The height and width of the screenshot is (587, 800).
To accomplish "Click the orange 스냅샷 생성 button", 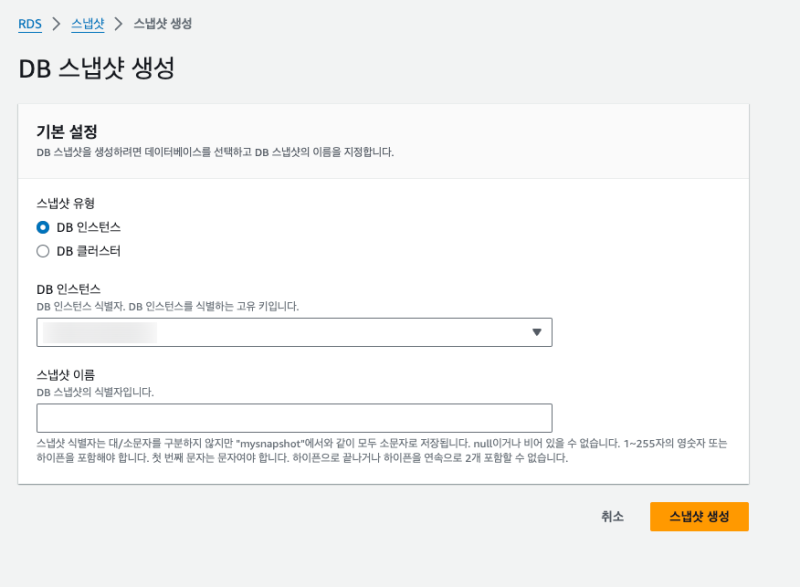I will pyautogui.click(x=699, y=516).
